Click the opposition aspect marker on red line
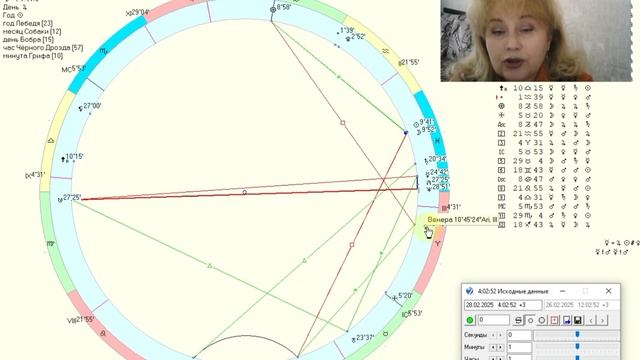This screenshot has height=360, width=640. pyautogui.click(x=244, y=192)
